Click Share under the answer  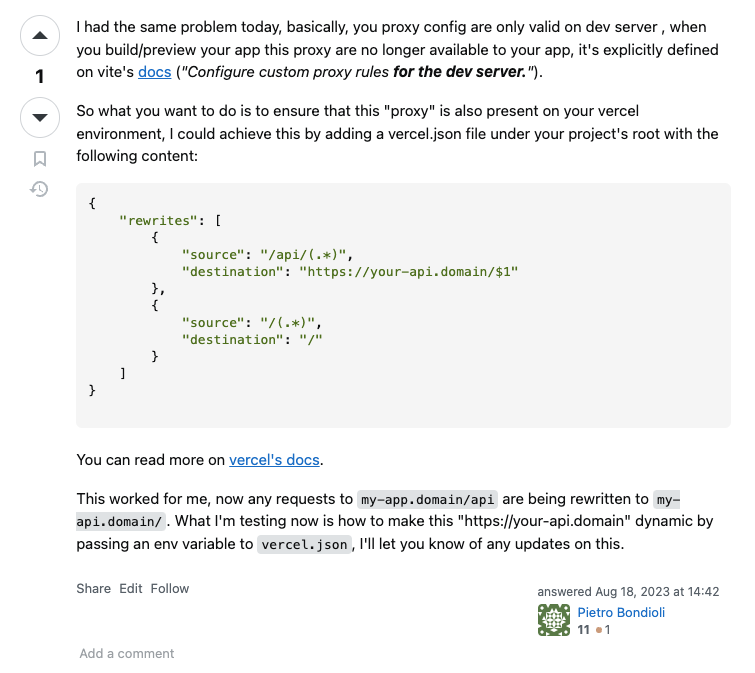93,588
